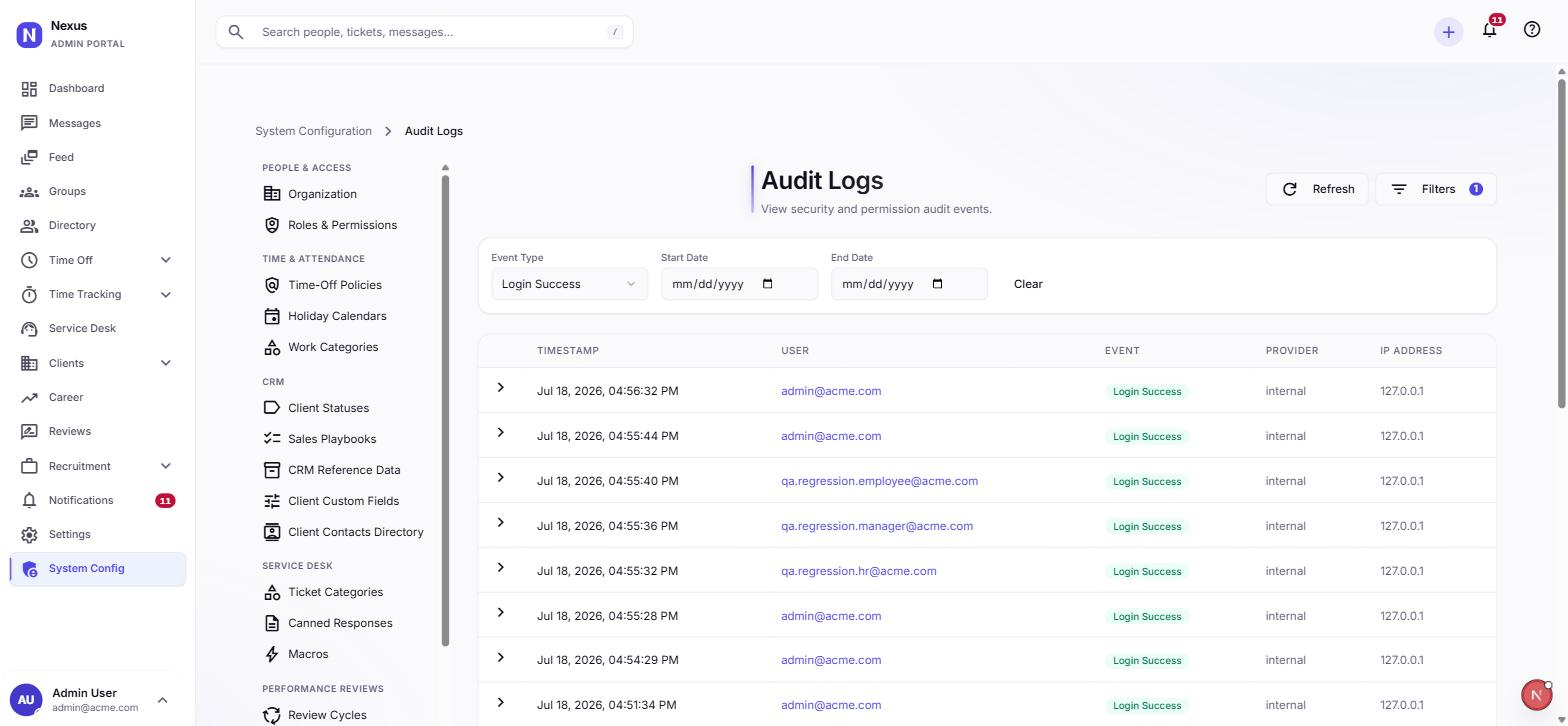Open Review Cycles refresh icon

pos(272,715)
